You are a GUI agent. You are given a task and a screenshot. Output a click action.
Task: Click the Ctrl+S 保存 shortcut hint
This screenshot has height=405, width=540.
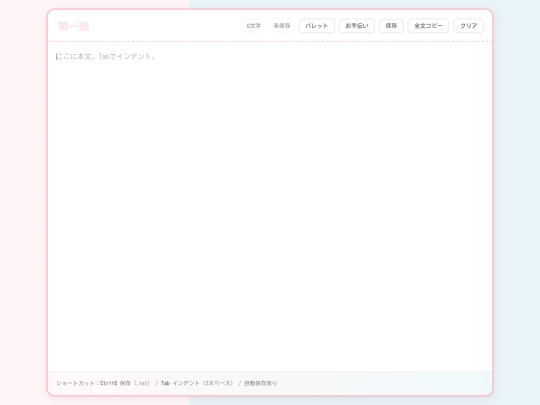coord(125,383)
